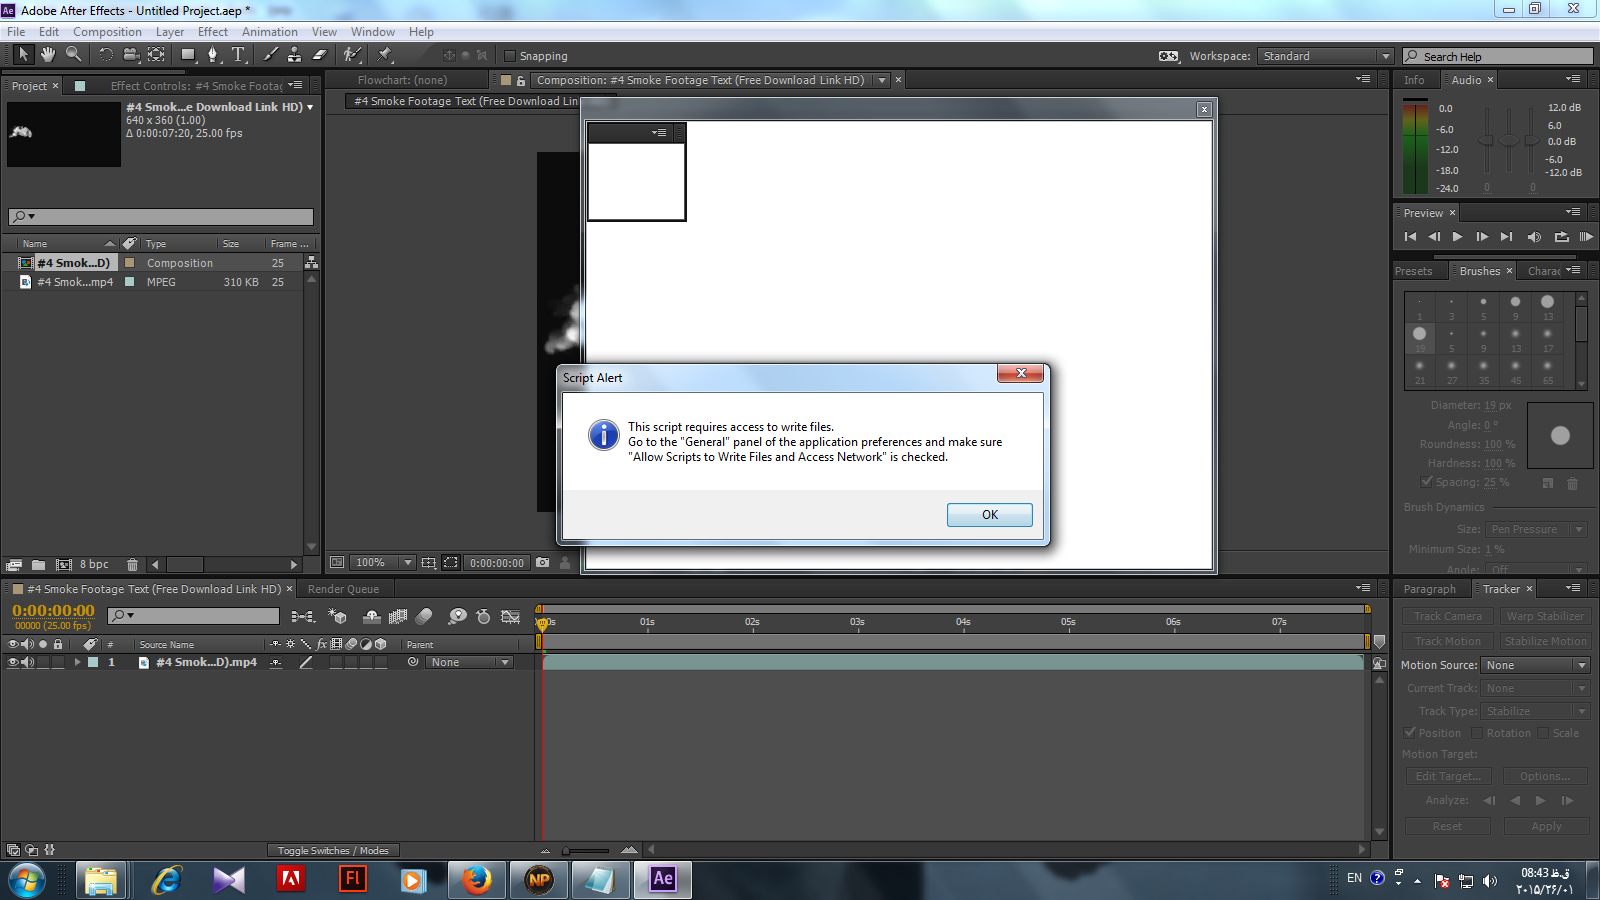The height and width of the screenshot is (900, 1600).
Task: Hide video of #4 Smok...D).mp4 layer
Action: tap(13, 662)
